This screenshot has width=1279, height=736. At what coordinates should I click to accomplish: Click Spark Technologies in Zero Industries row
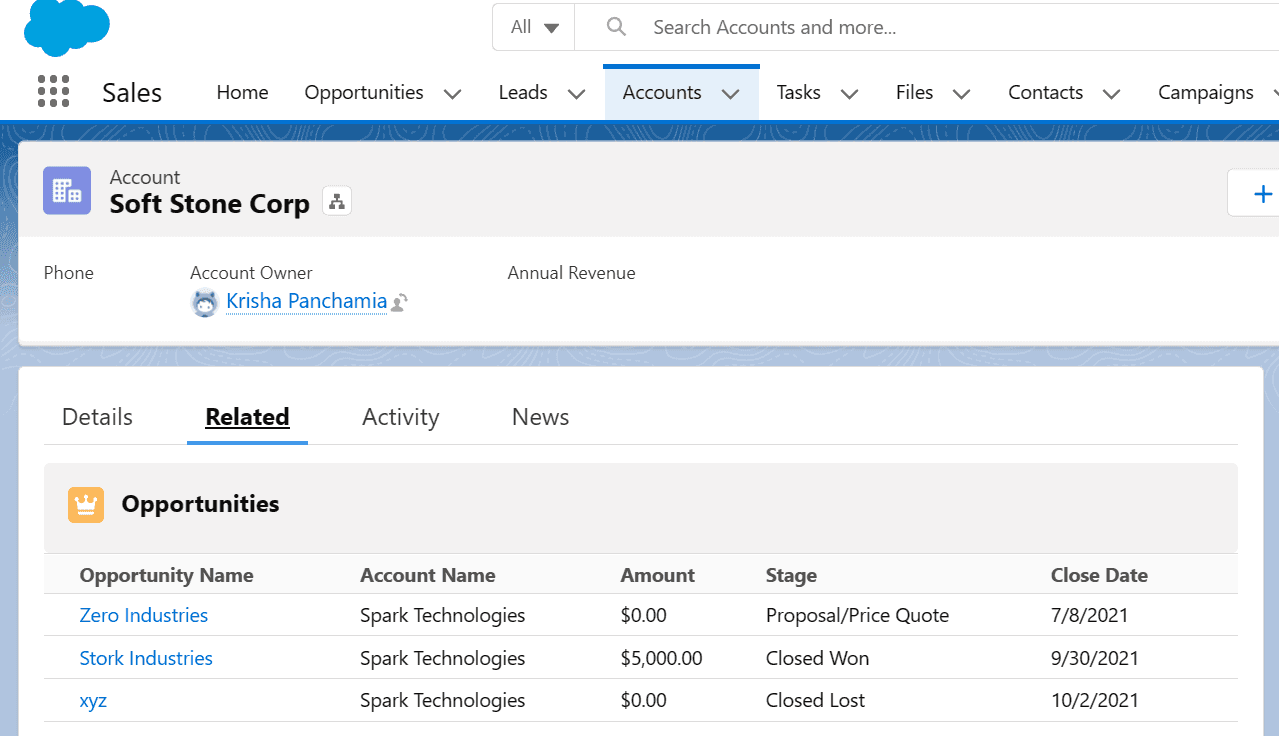coord(442,615)
